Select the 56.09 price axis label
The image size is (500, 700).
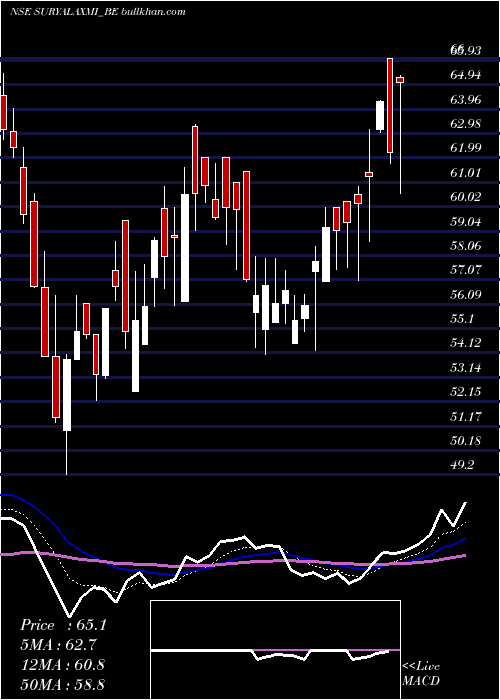[x=467, y=294]
